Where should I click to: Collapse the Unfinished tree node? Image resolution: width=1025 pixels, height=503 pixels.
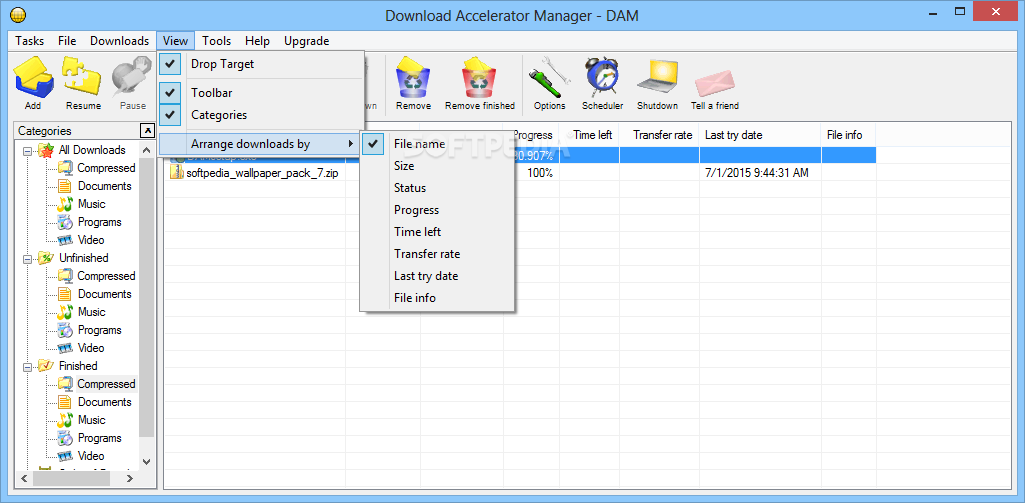point(27,258)
